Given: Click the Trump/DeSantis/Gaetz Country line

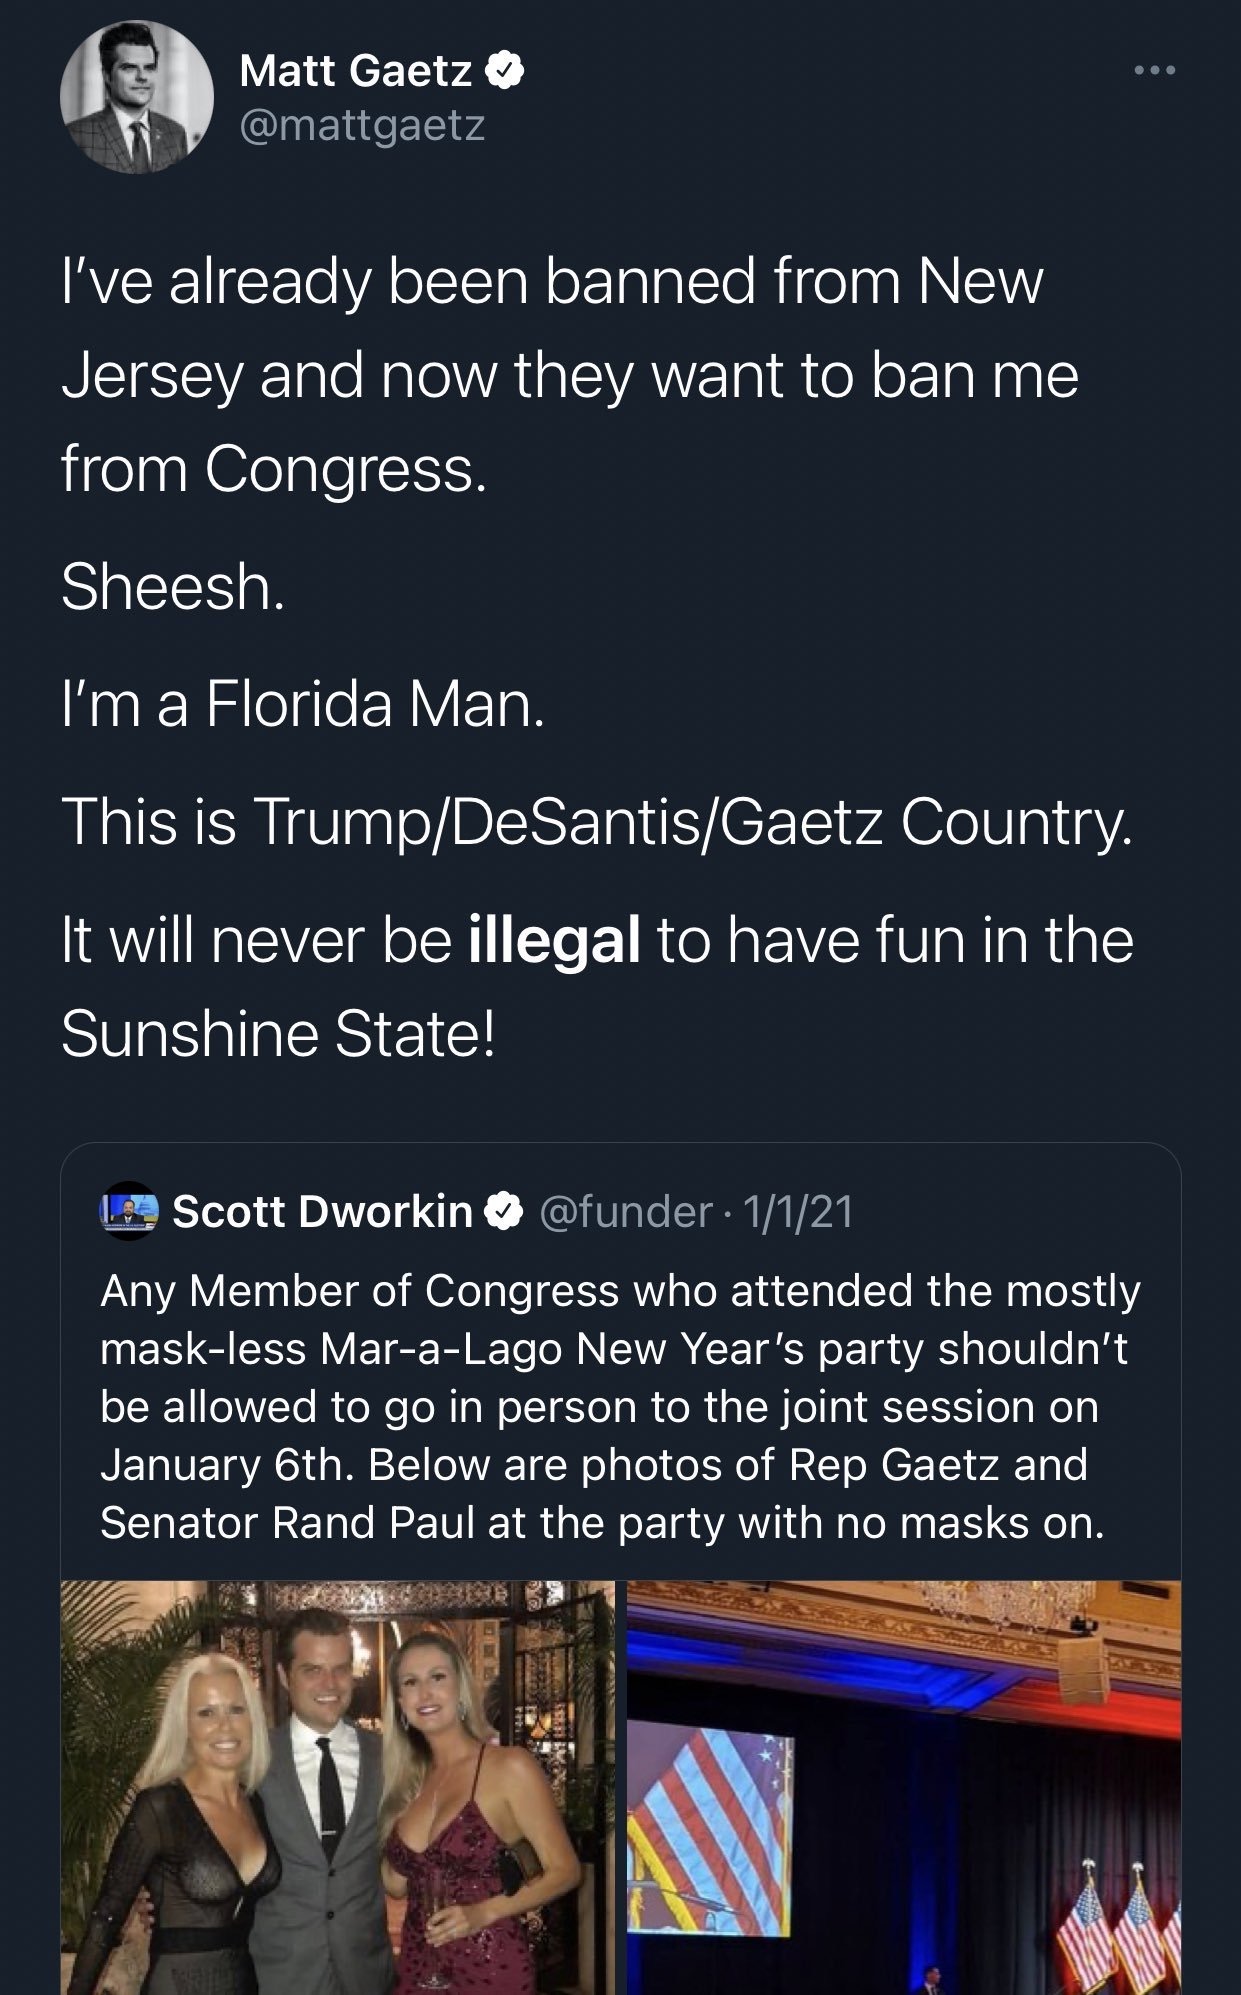Looking at the screenshot, I should point(596,822).
